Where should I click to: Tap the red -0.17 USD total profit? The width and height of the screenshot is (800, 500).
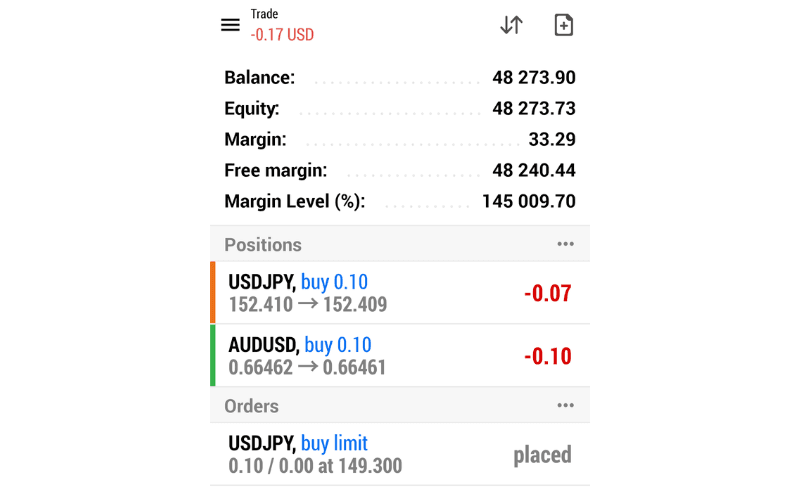coord(282,35)
